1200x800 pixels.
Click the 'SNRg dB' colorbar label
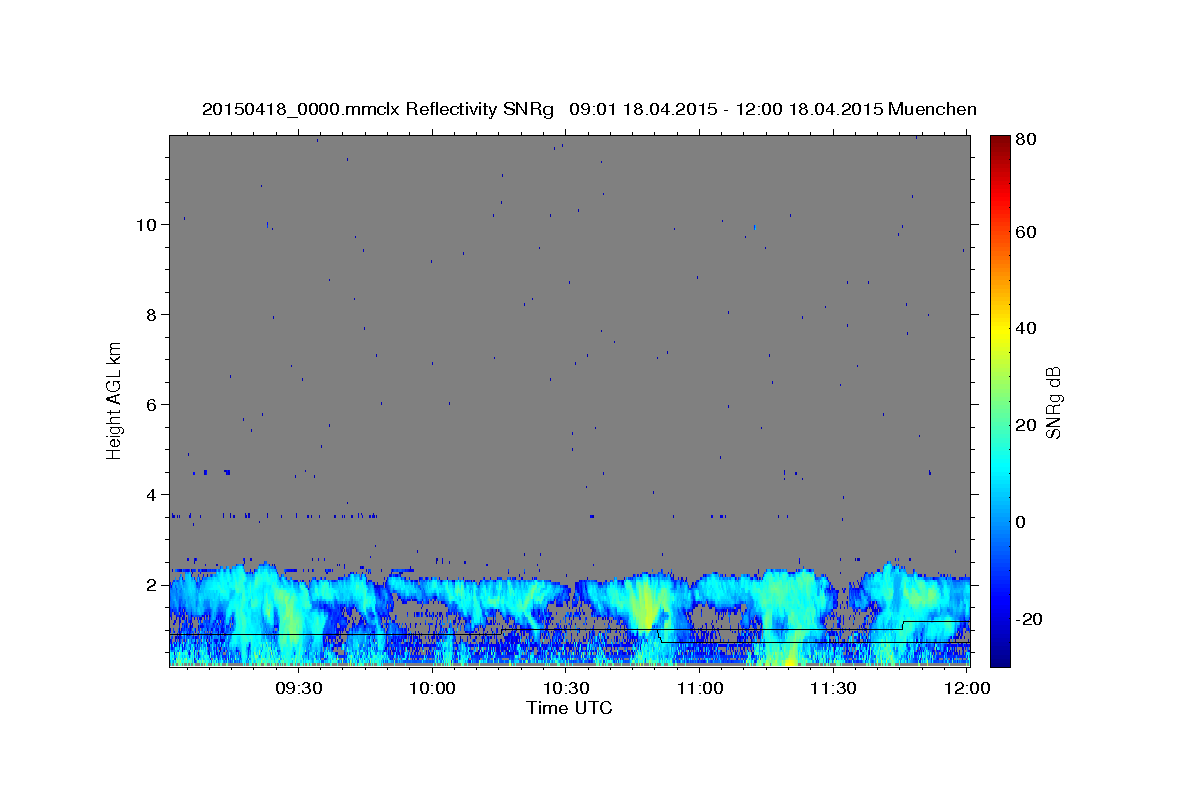[1053, 402]
